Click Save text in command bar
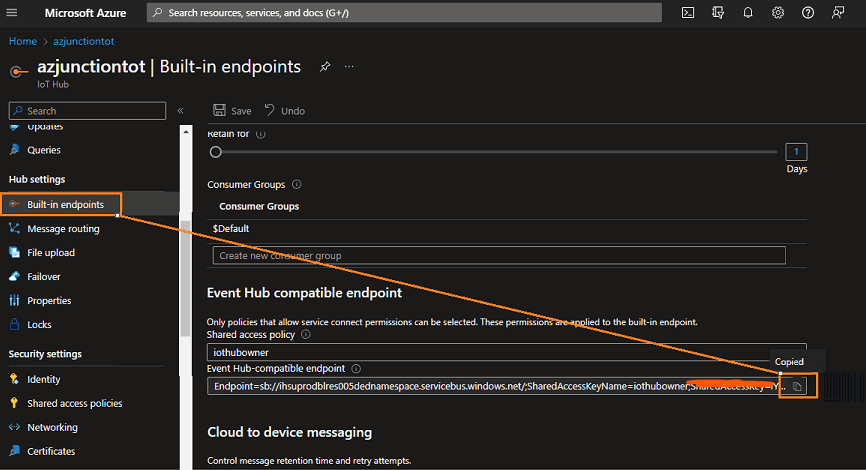The image size is (866, 470). click(241, 111)
